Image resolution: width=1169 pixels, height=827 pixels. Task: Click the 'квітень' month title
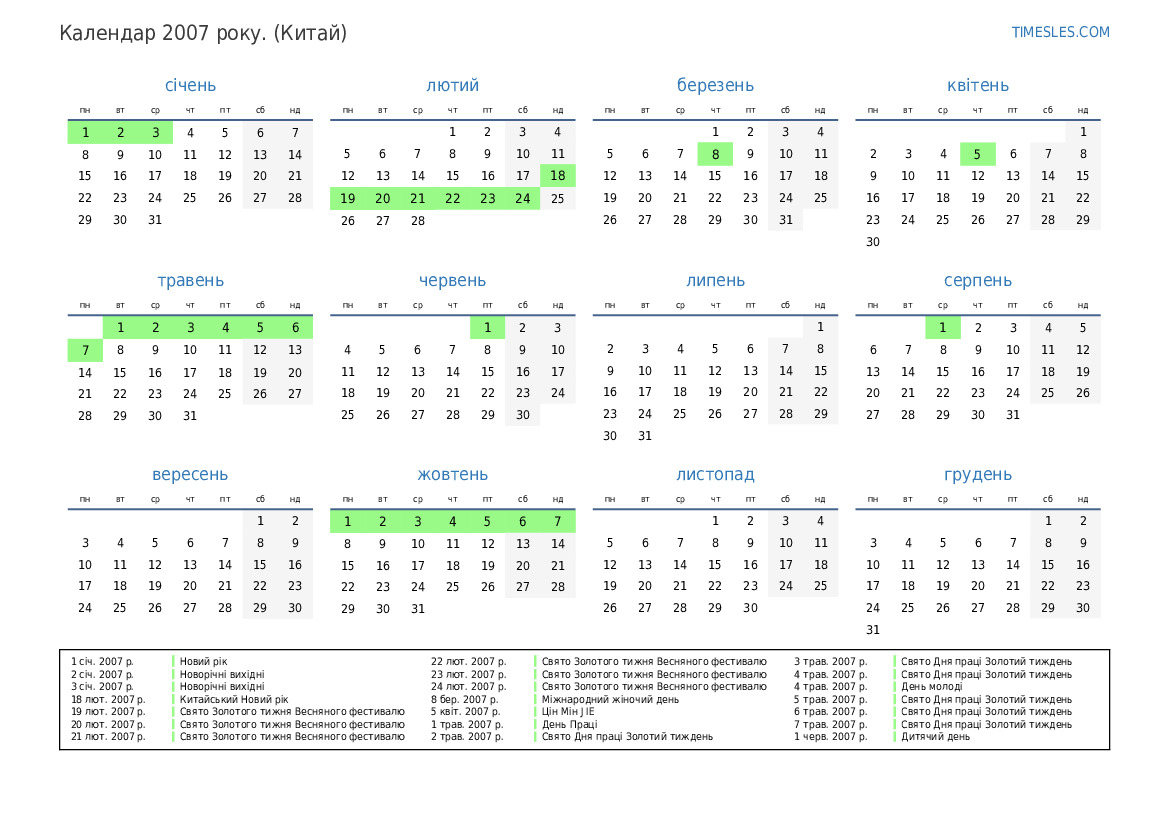(x=977, y=86)
